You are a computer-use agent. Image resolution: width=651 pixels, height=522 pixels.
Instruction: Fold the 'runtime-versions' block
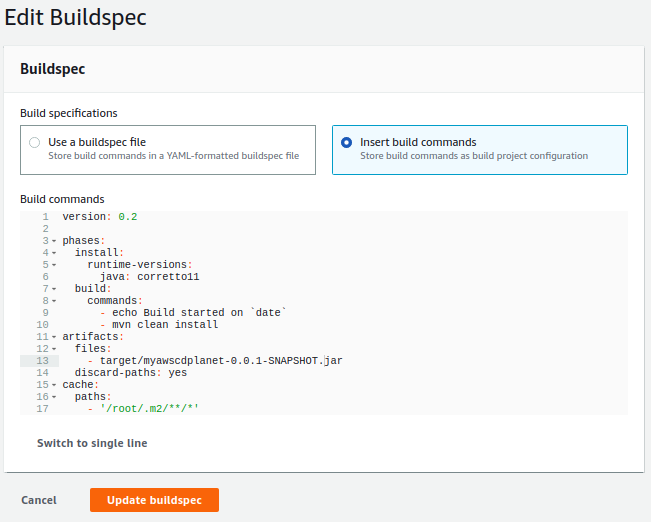[x=54, y=265]
